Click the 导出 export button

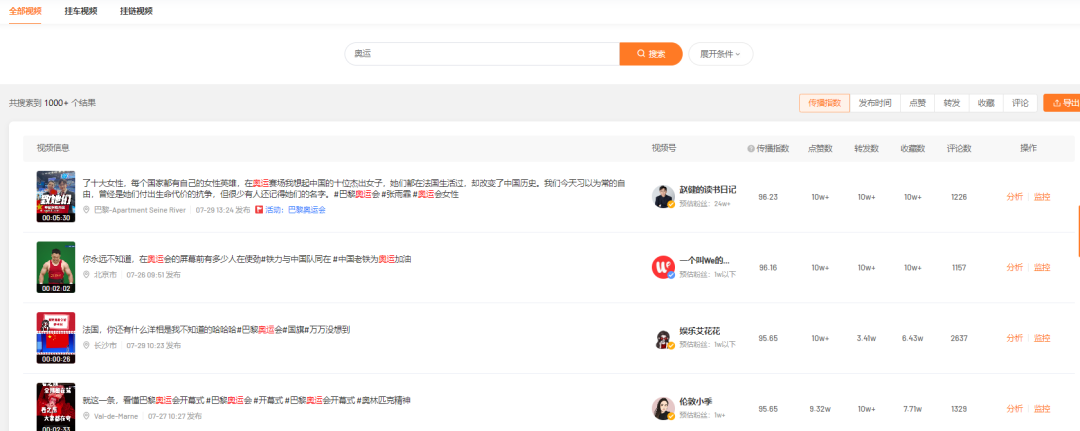pos(1064,103)
